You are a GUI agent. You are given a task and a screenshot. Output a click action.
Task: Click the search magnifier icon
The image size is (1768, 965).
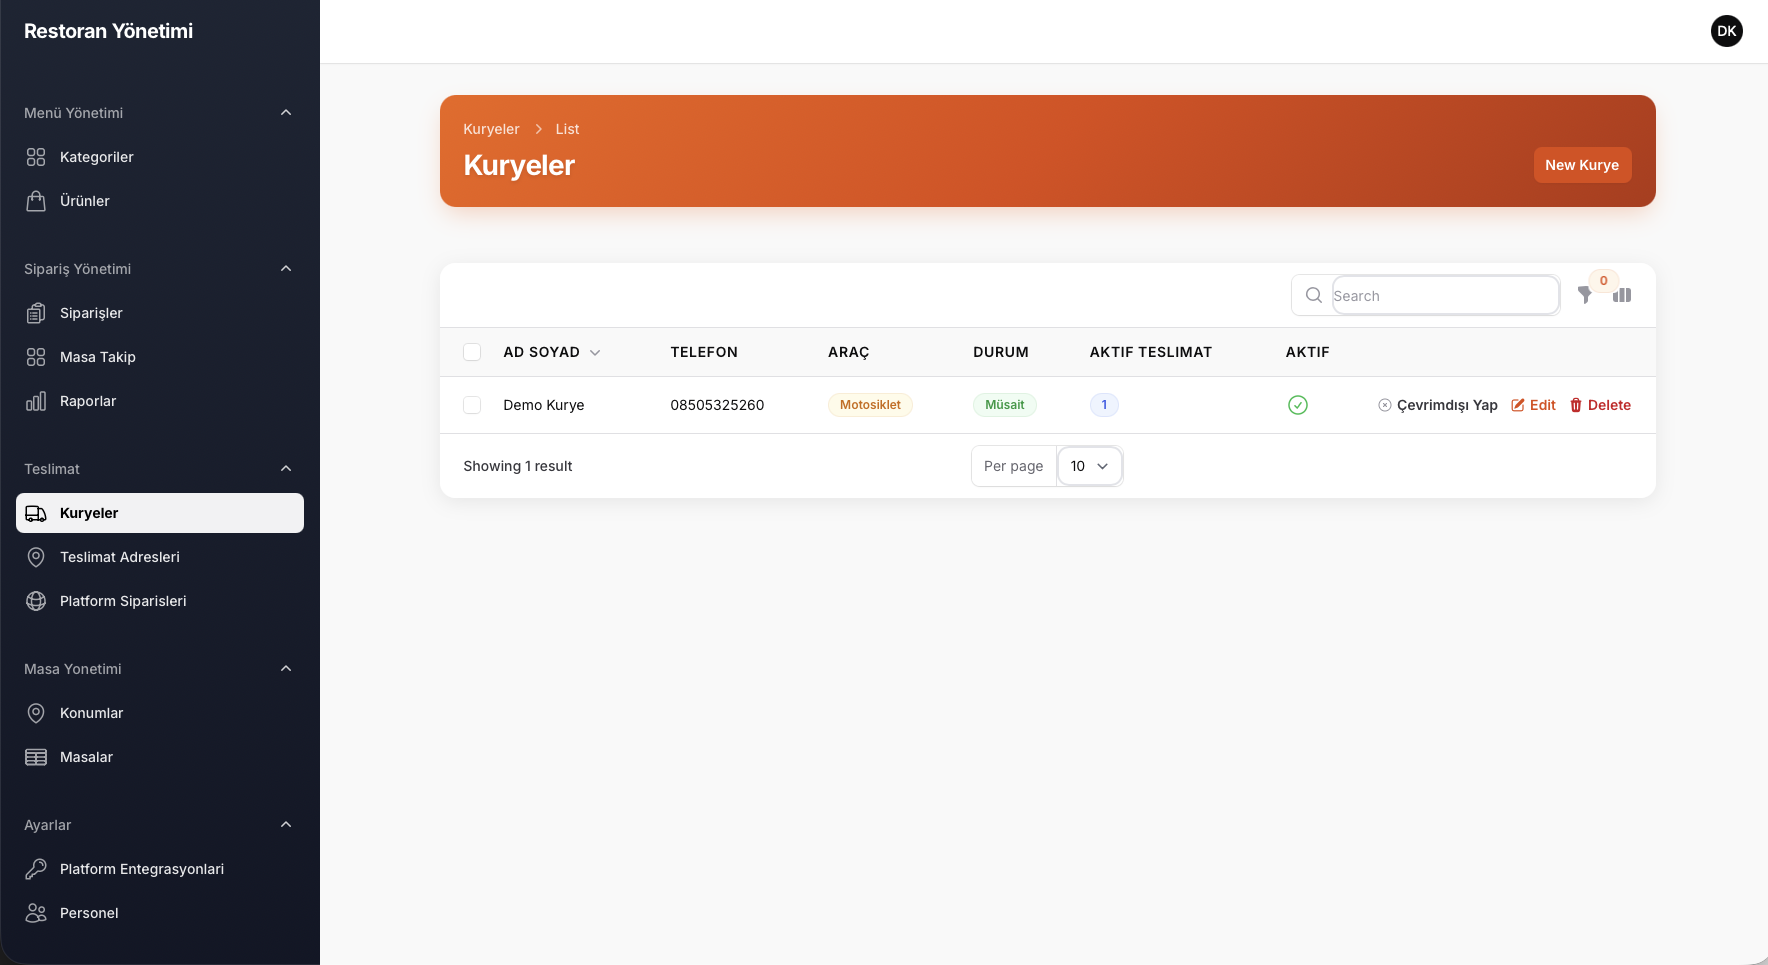pyautogui.click(x=1314, y=295)
